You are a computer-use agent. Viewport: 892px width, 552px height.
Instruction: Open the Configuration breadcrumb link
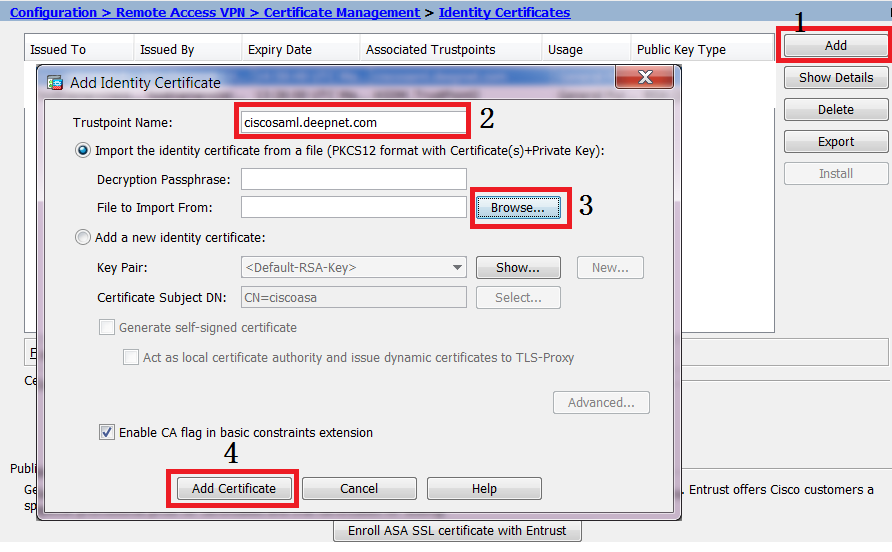pos(53,13)
